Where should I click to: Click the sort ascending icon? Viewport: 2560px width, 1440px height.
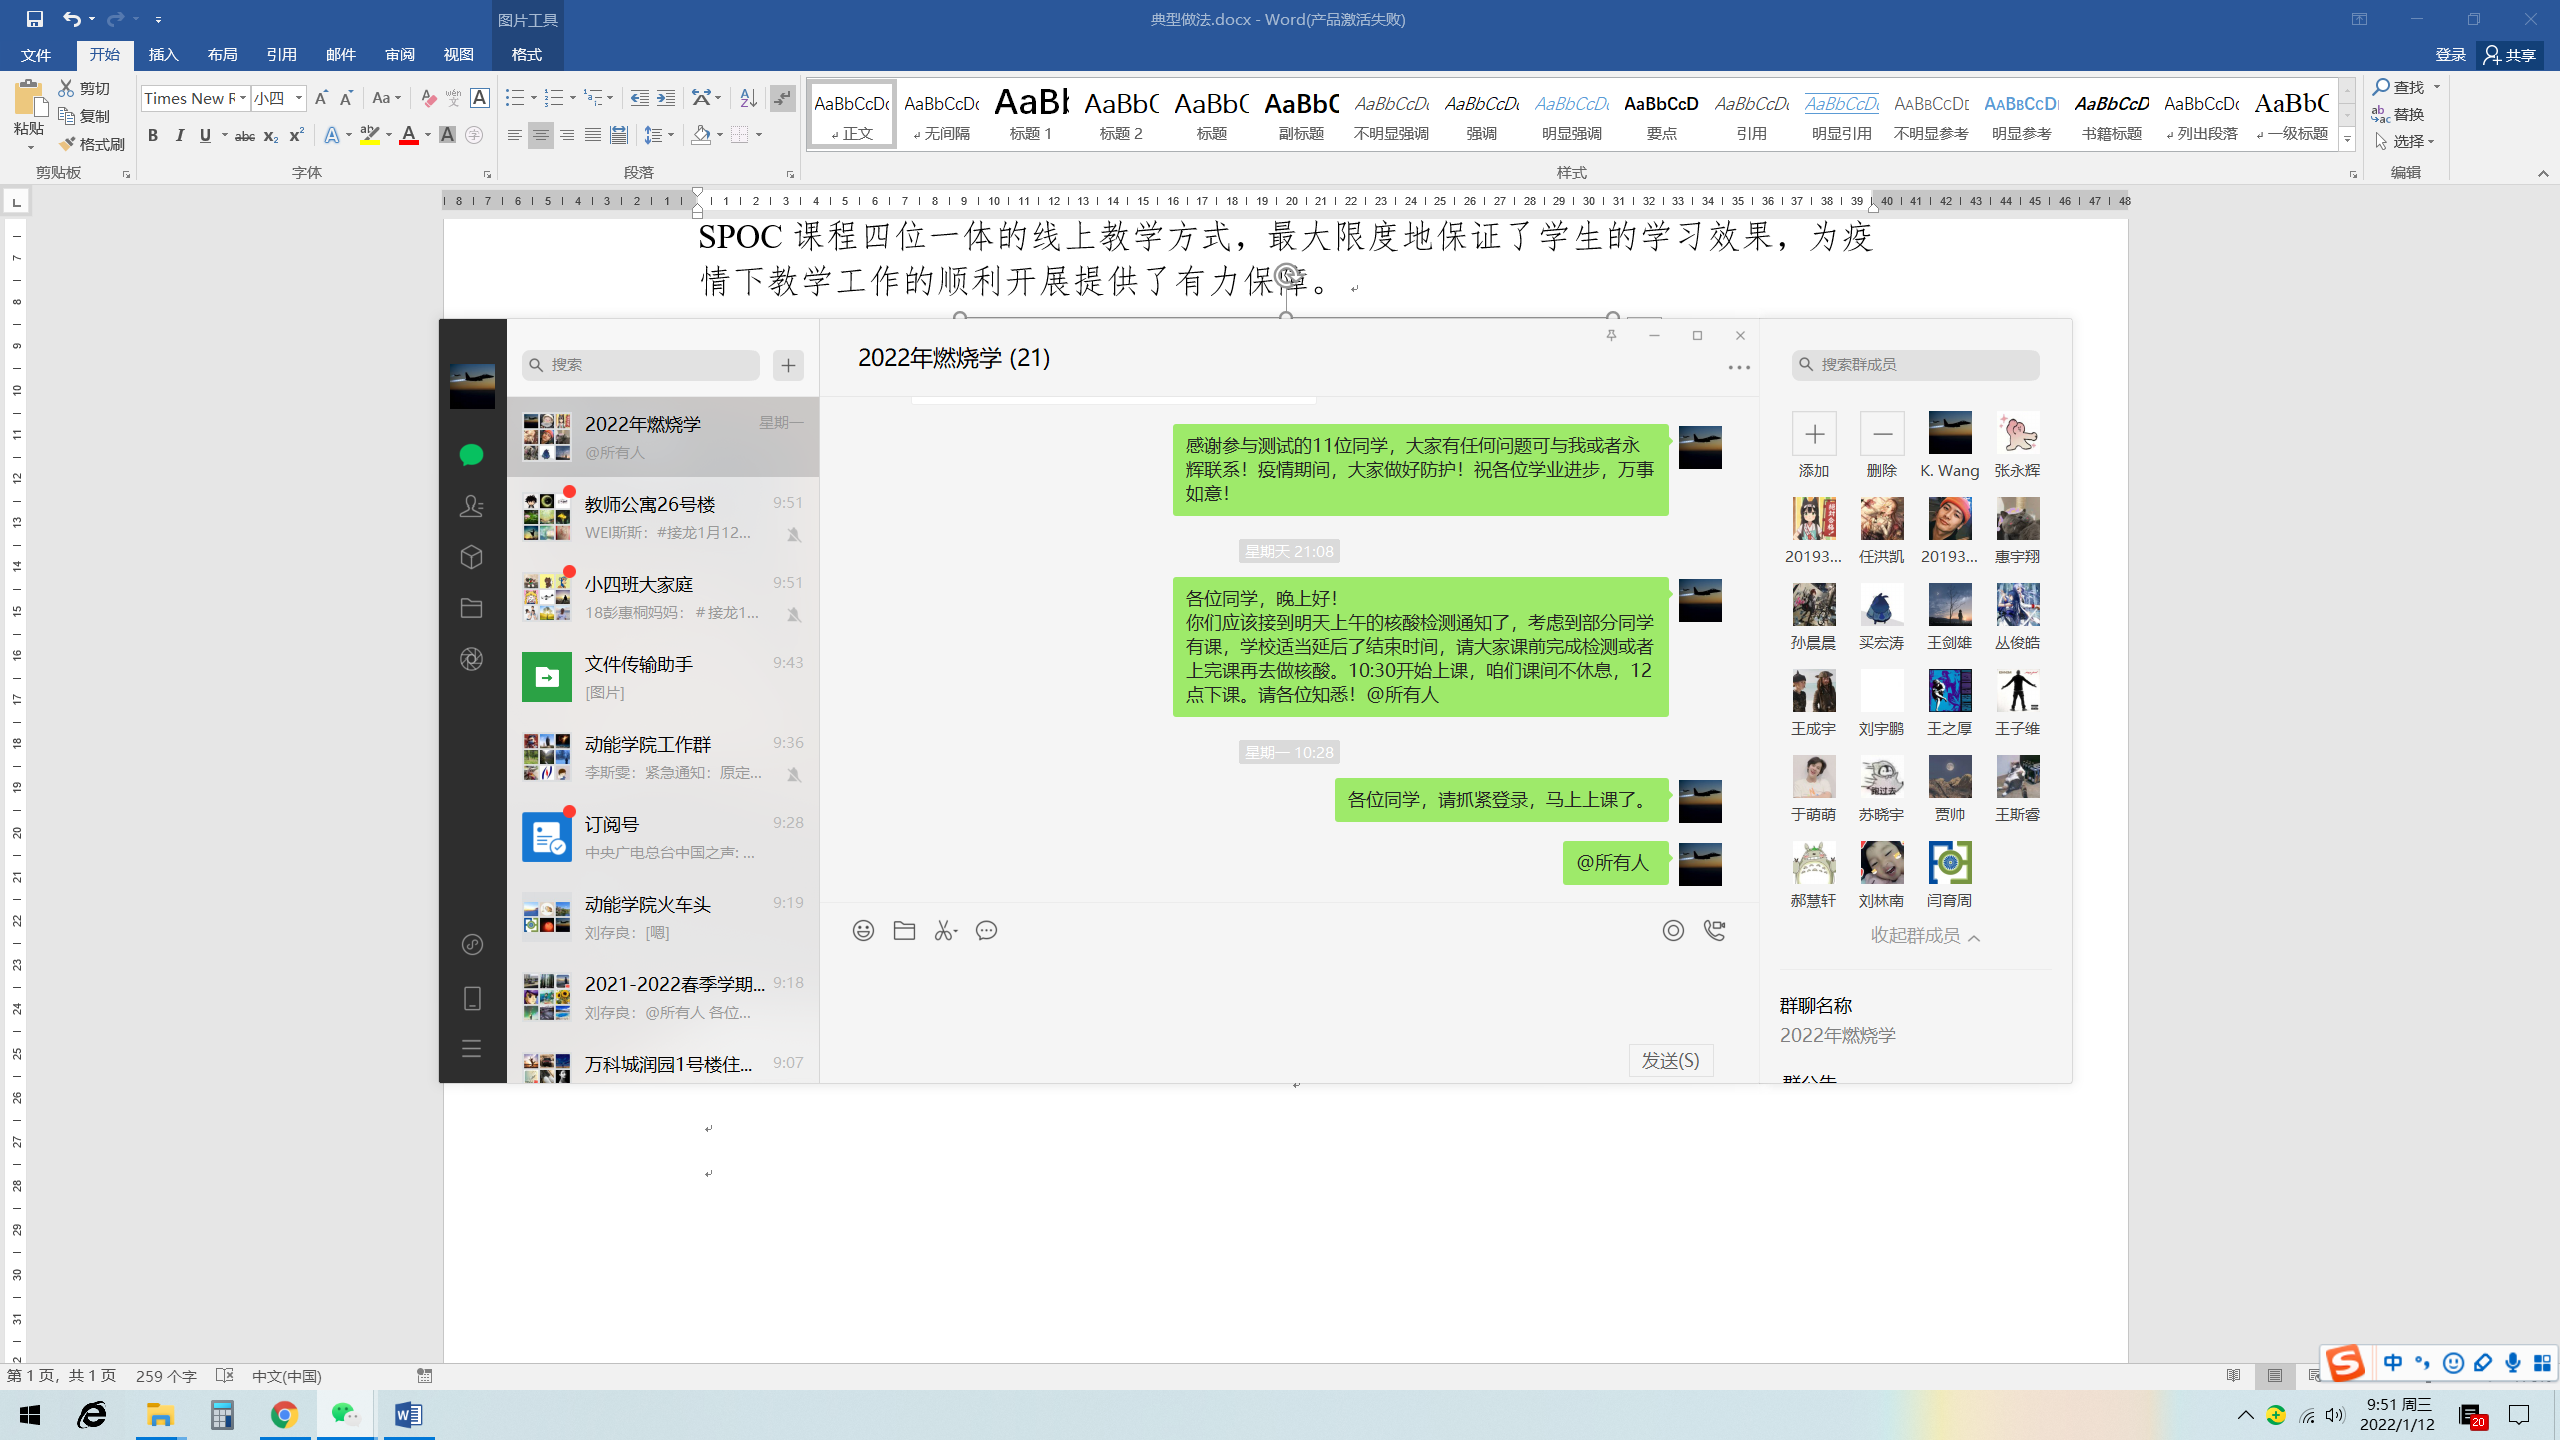click(748, 98)
